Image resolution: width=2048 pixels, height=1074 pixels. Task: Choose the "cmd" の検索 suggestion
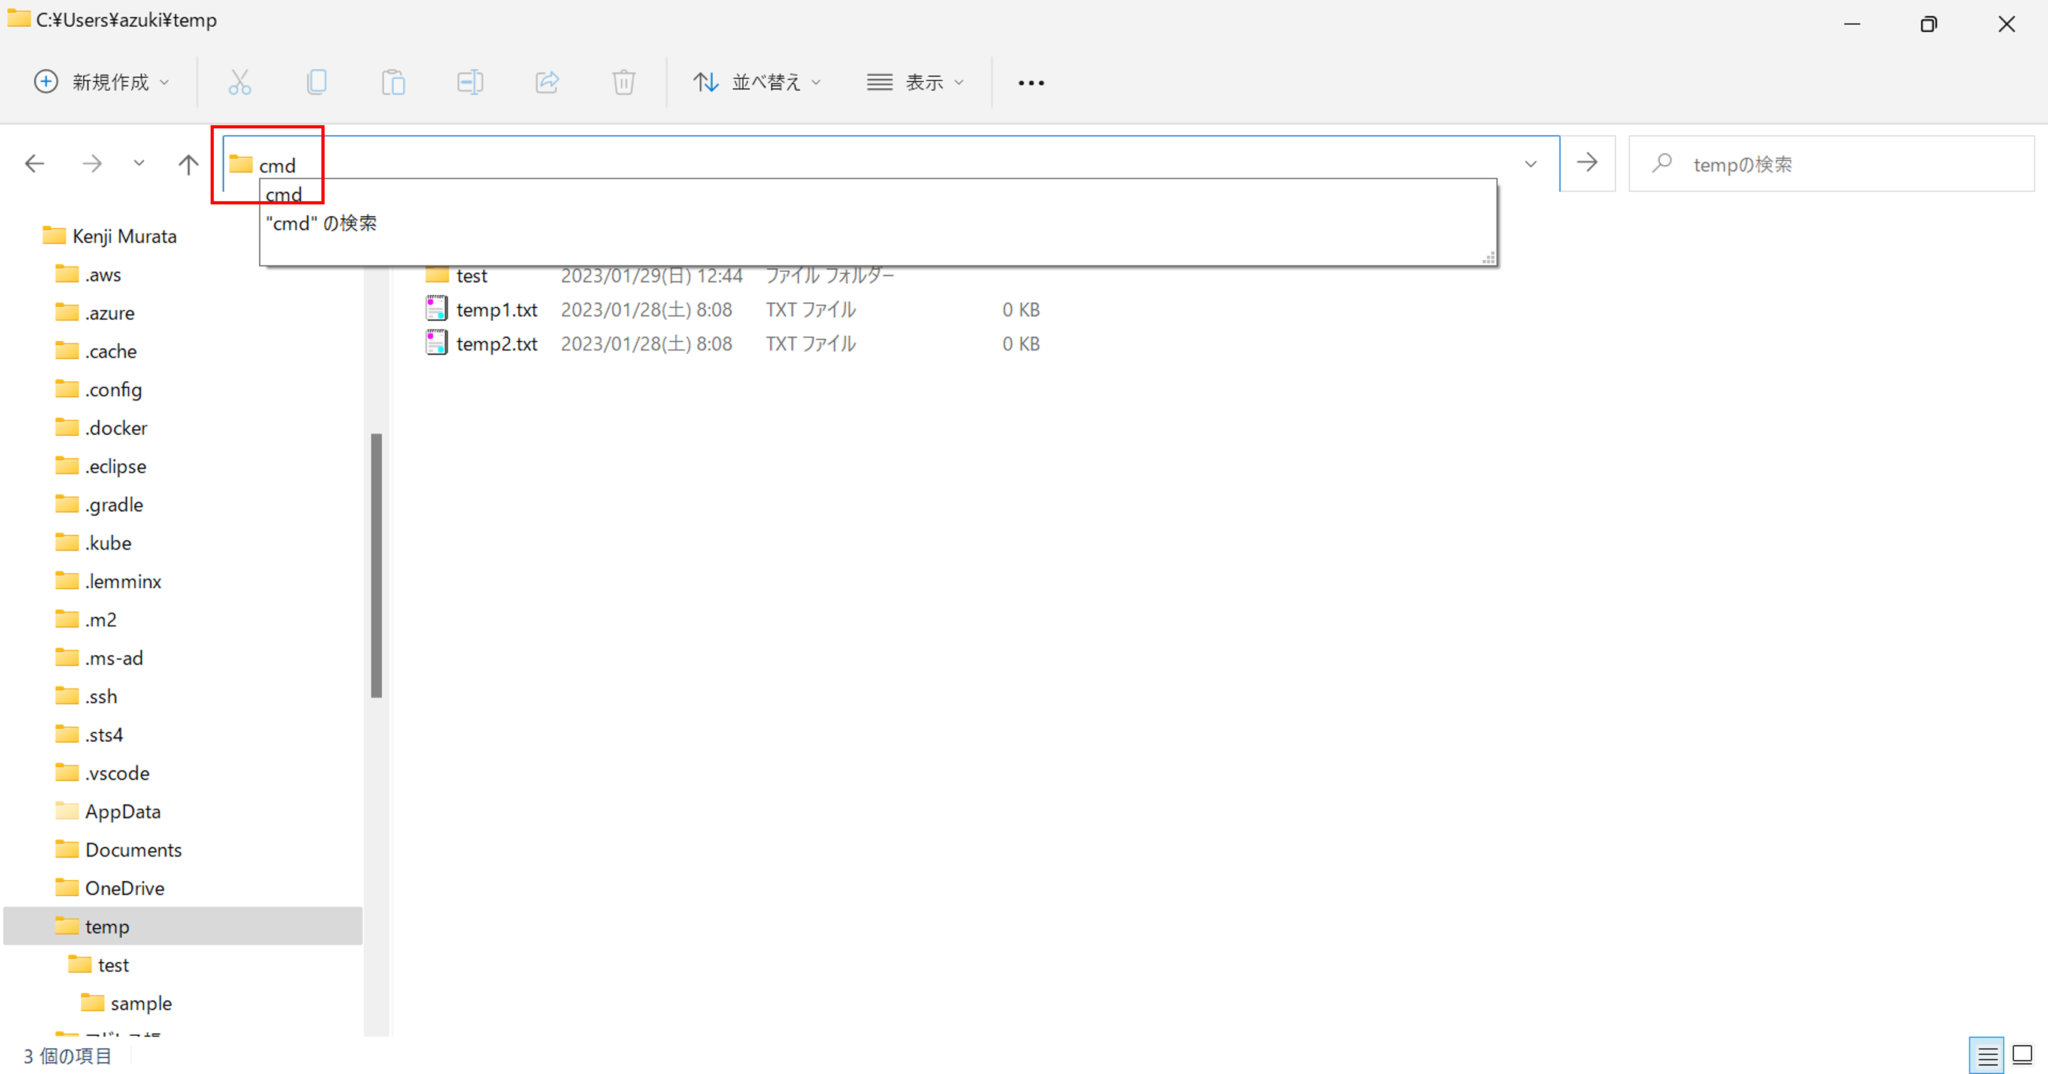coord(321,223)
